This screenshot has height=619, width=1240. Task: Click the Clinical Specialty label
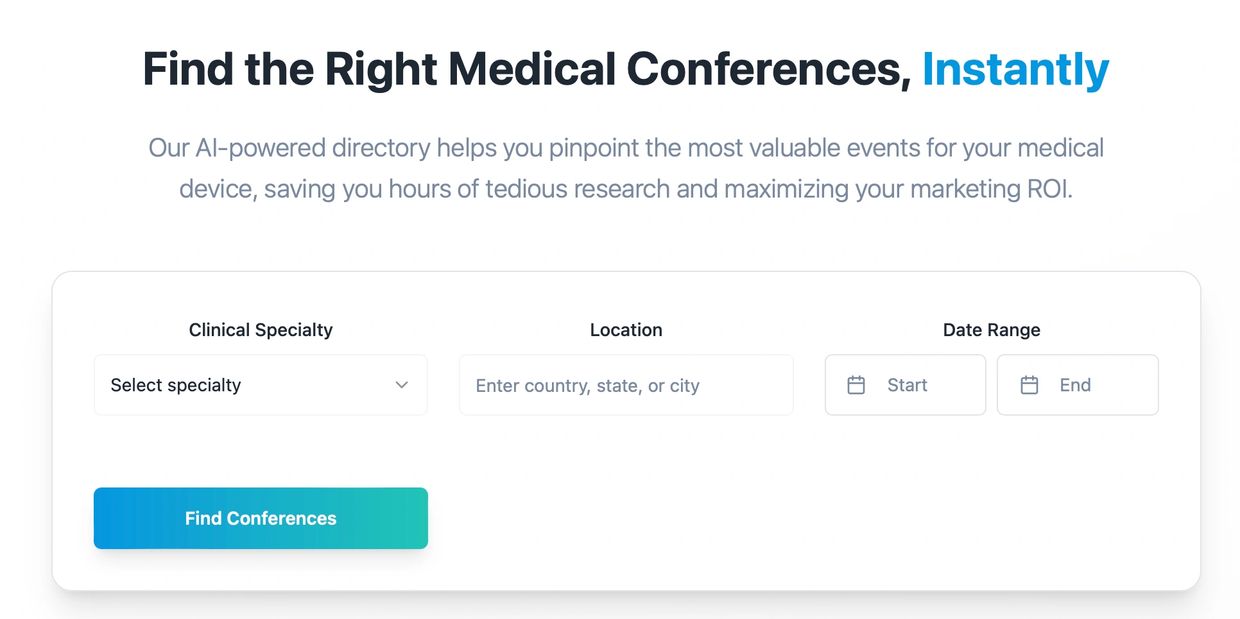(260, 330)
